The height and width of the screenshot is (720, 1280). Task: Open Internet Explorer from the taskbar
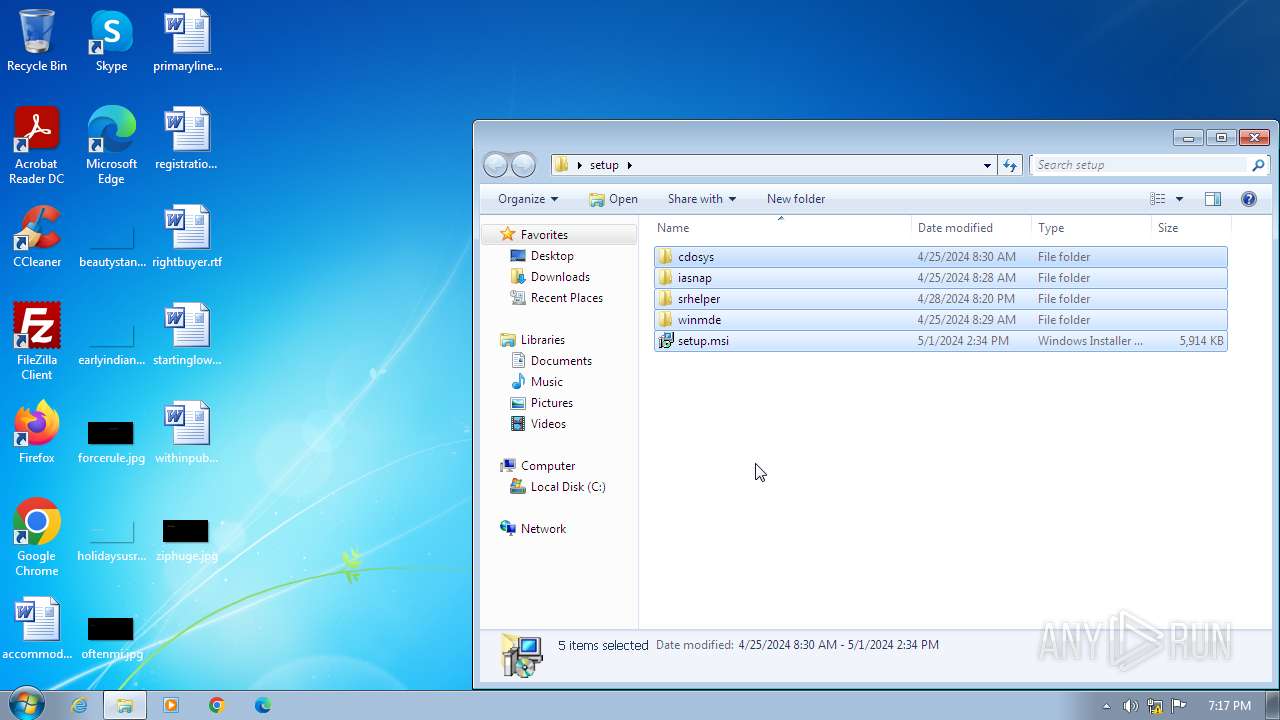pos(79,705)
